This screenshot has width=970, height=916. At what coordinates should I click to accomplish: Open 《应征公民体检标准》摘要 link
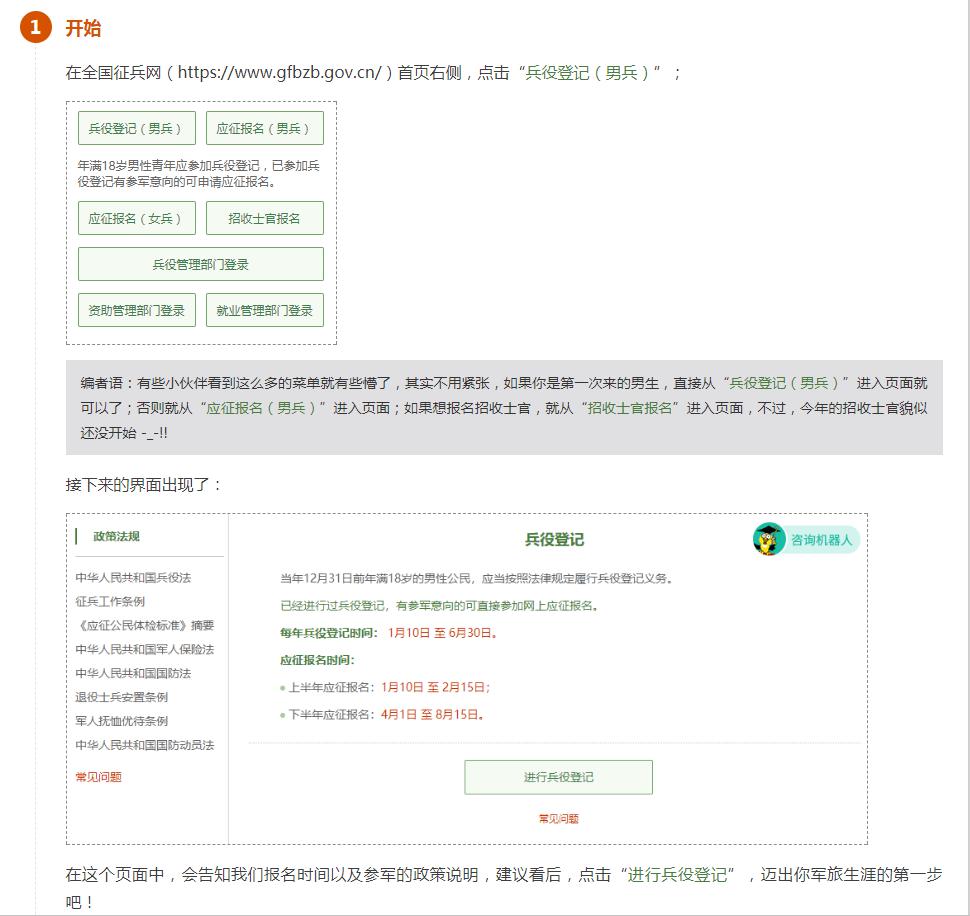point(145,626)
